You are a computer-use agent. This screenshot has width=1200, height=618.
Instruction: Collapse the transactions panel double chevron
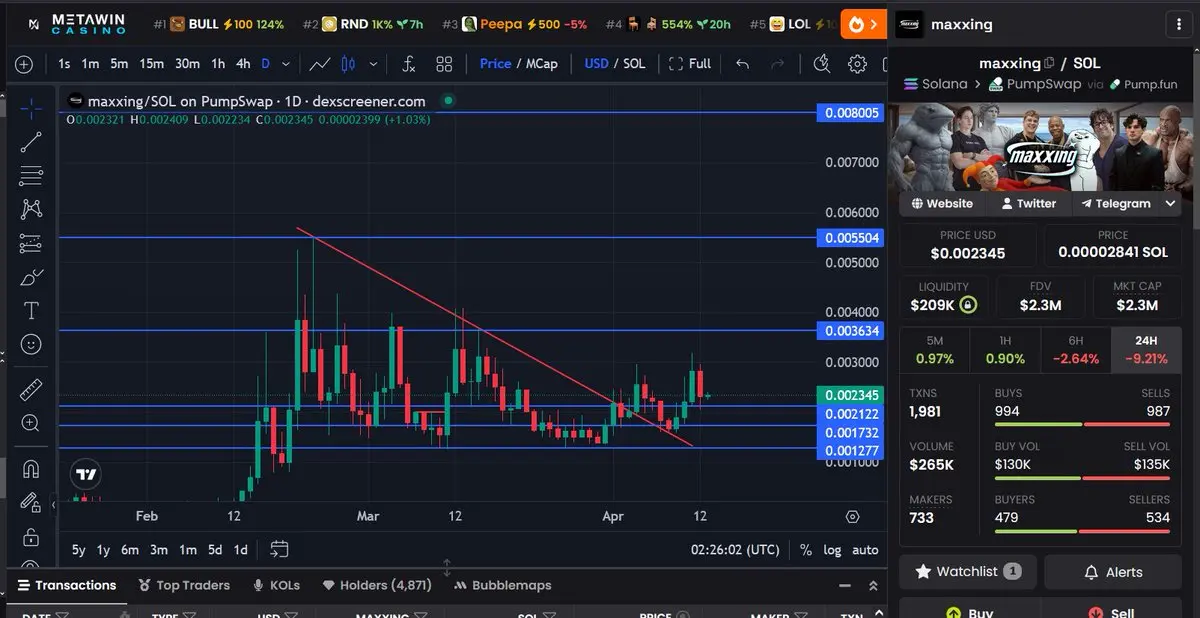click(873, 586)
